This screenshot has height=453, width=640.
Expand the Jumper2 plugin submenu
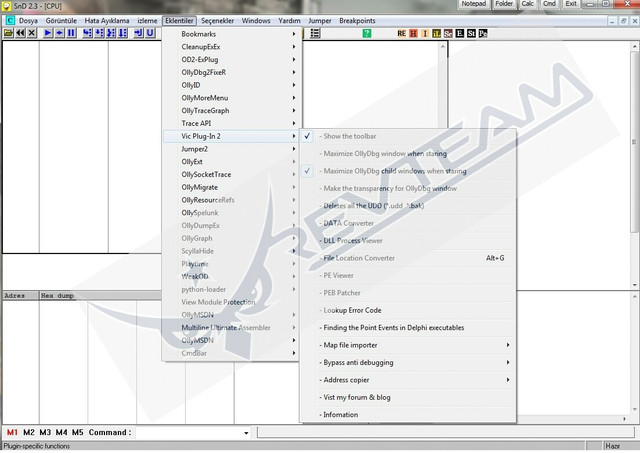(231, 149)
